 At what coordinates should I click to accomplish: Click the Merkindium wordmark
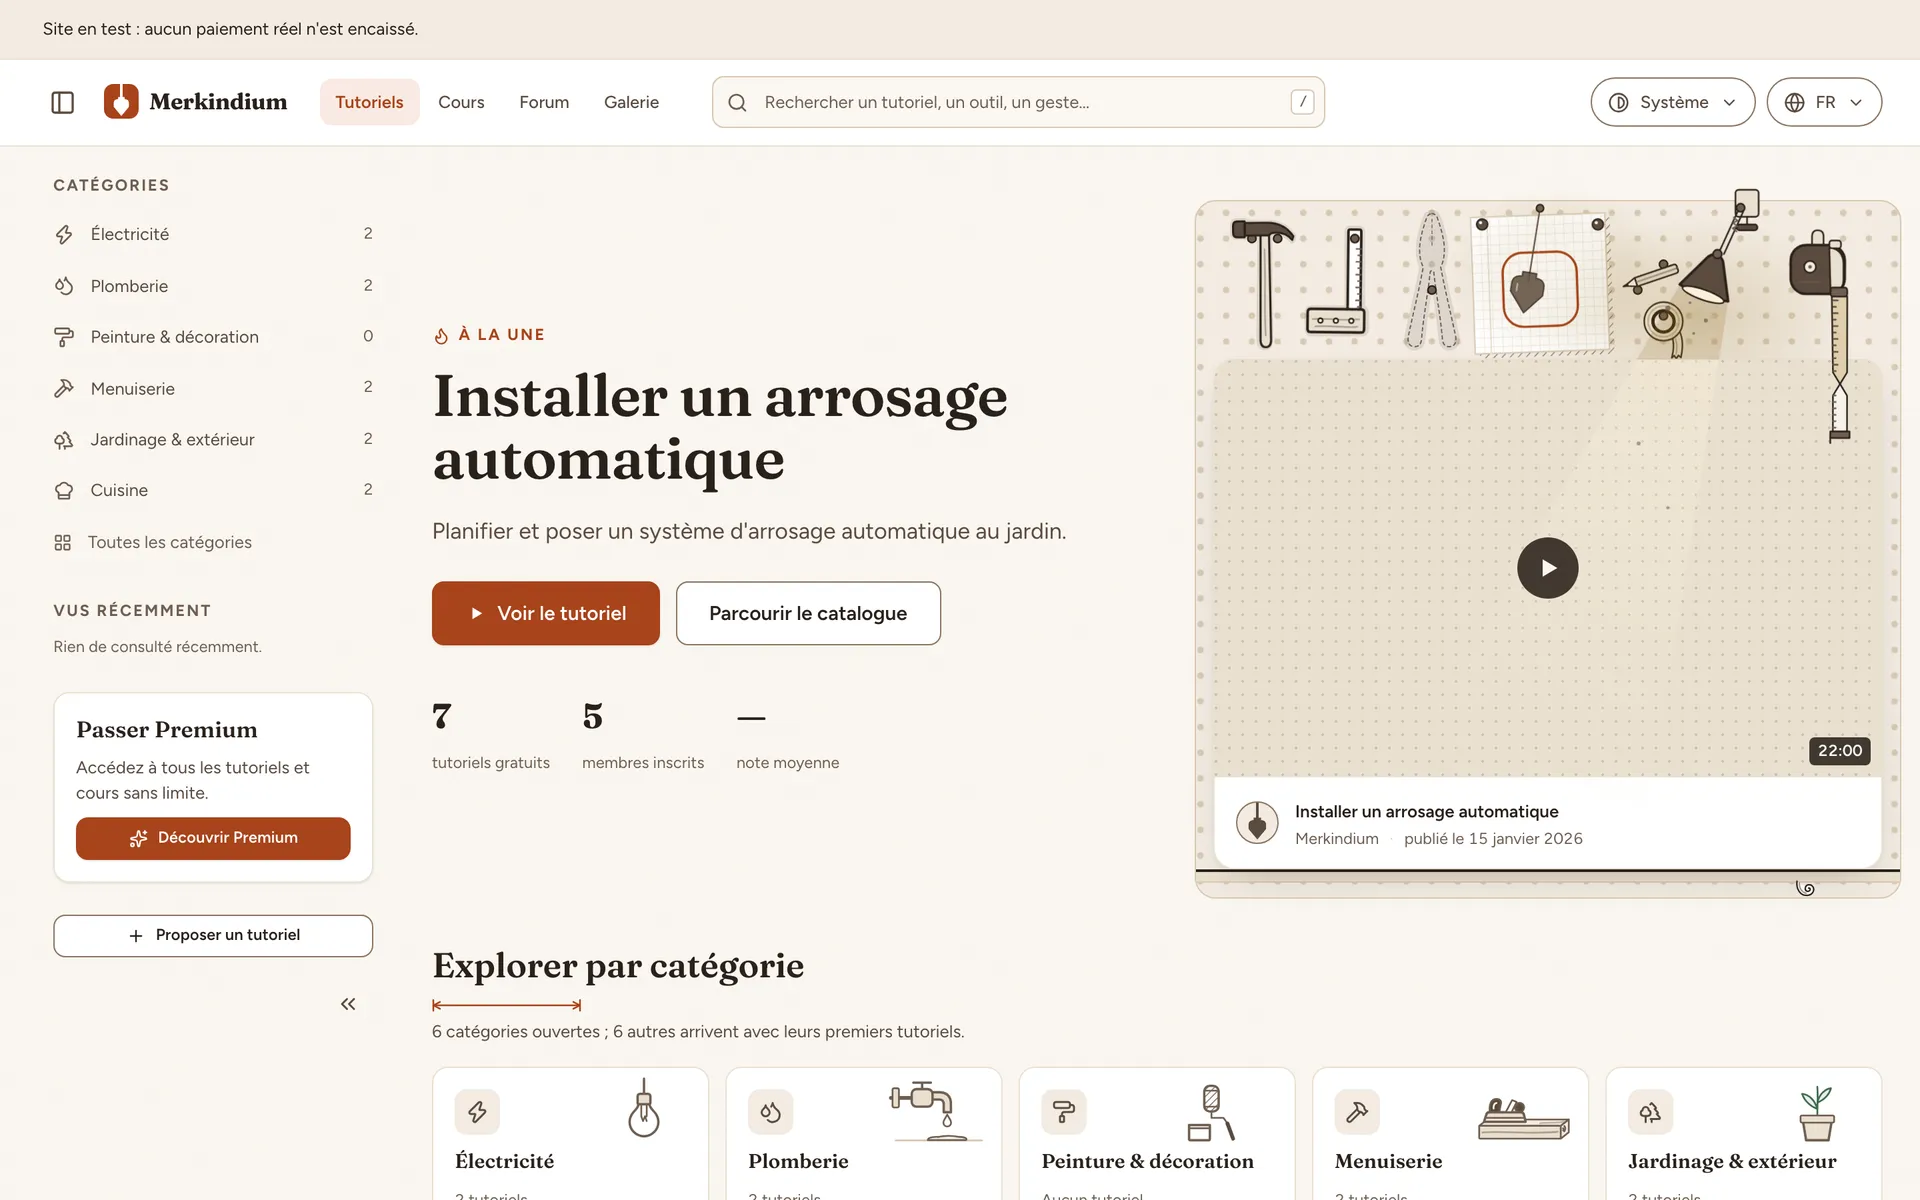(218, 102)
